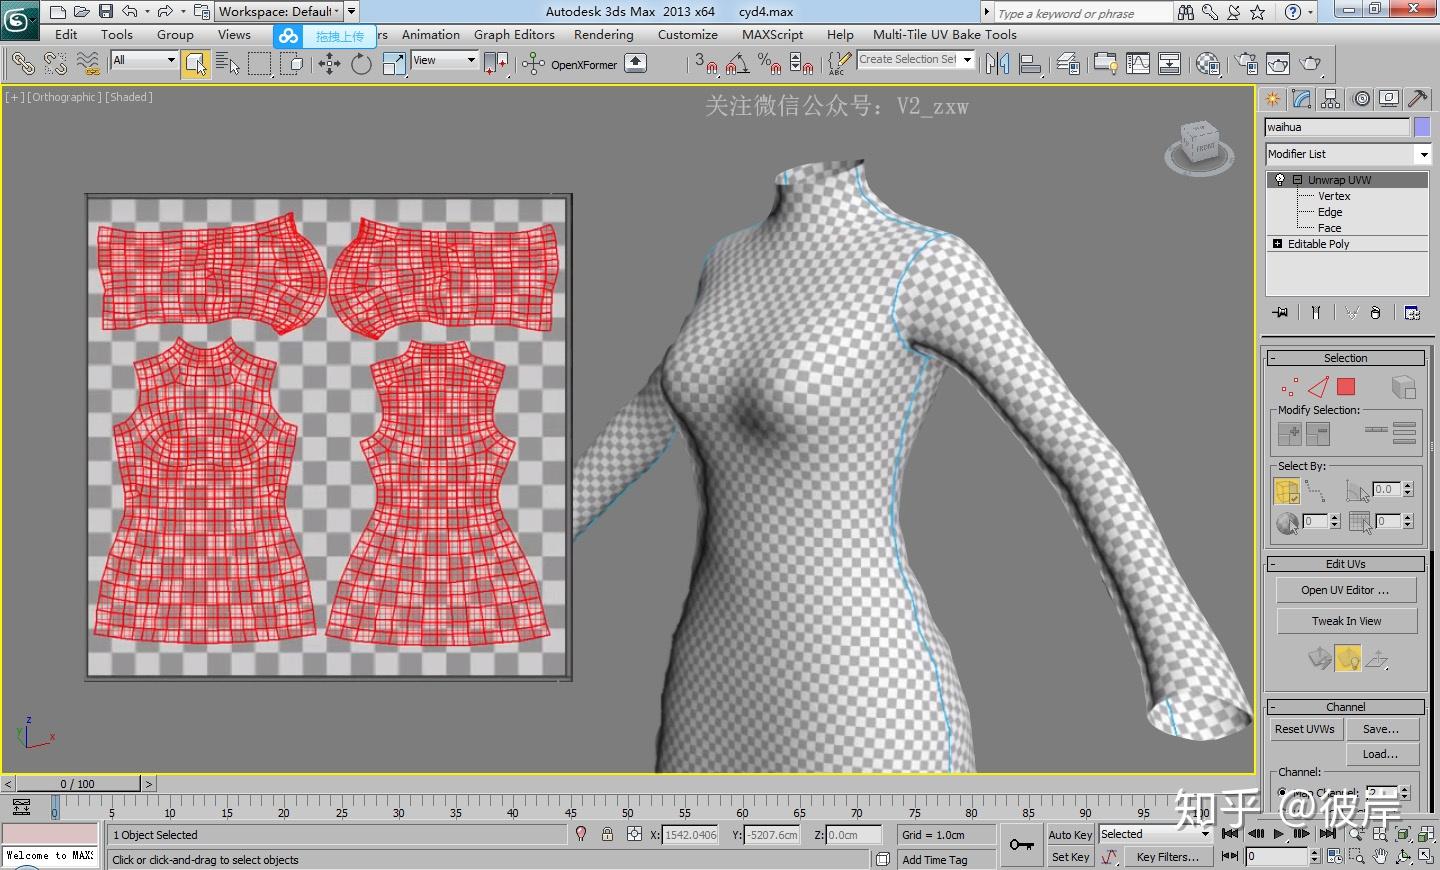Image resolution: width=1440 pixels, height=870 pixels.
Task: Click the Open UV Editor button
Action: 1345,590
